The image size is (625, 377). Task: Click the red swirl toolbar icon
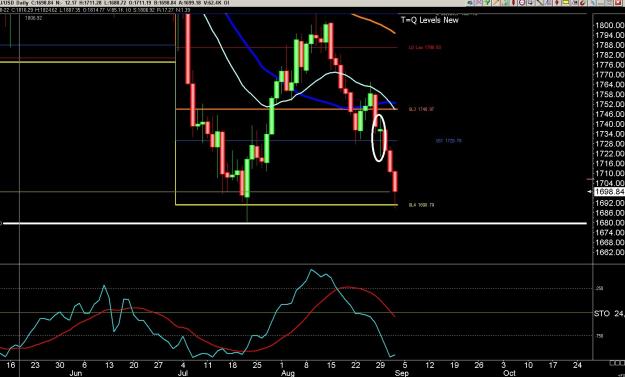pyautogui.click(x=583, y=3)
